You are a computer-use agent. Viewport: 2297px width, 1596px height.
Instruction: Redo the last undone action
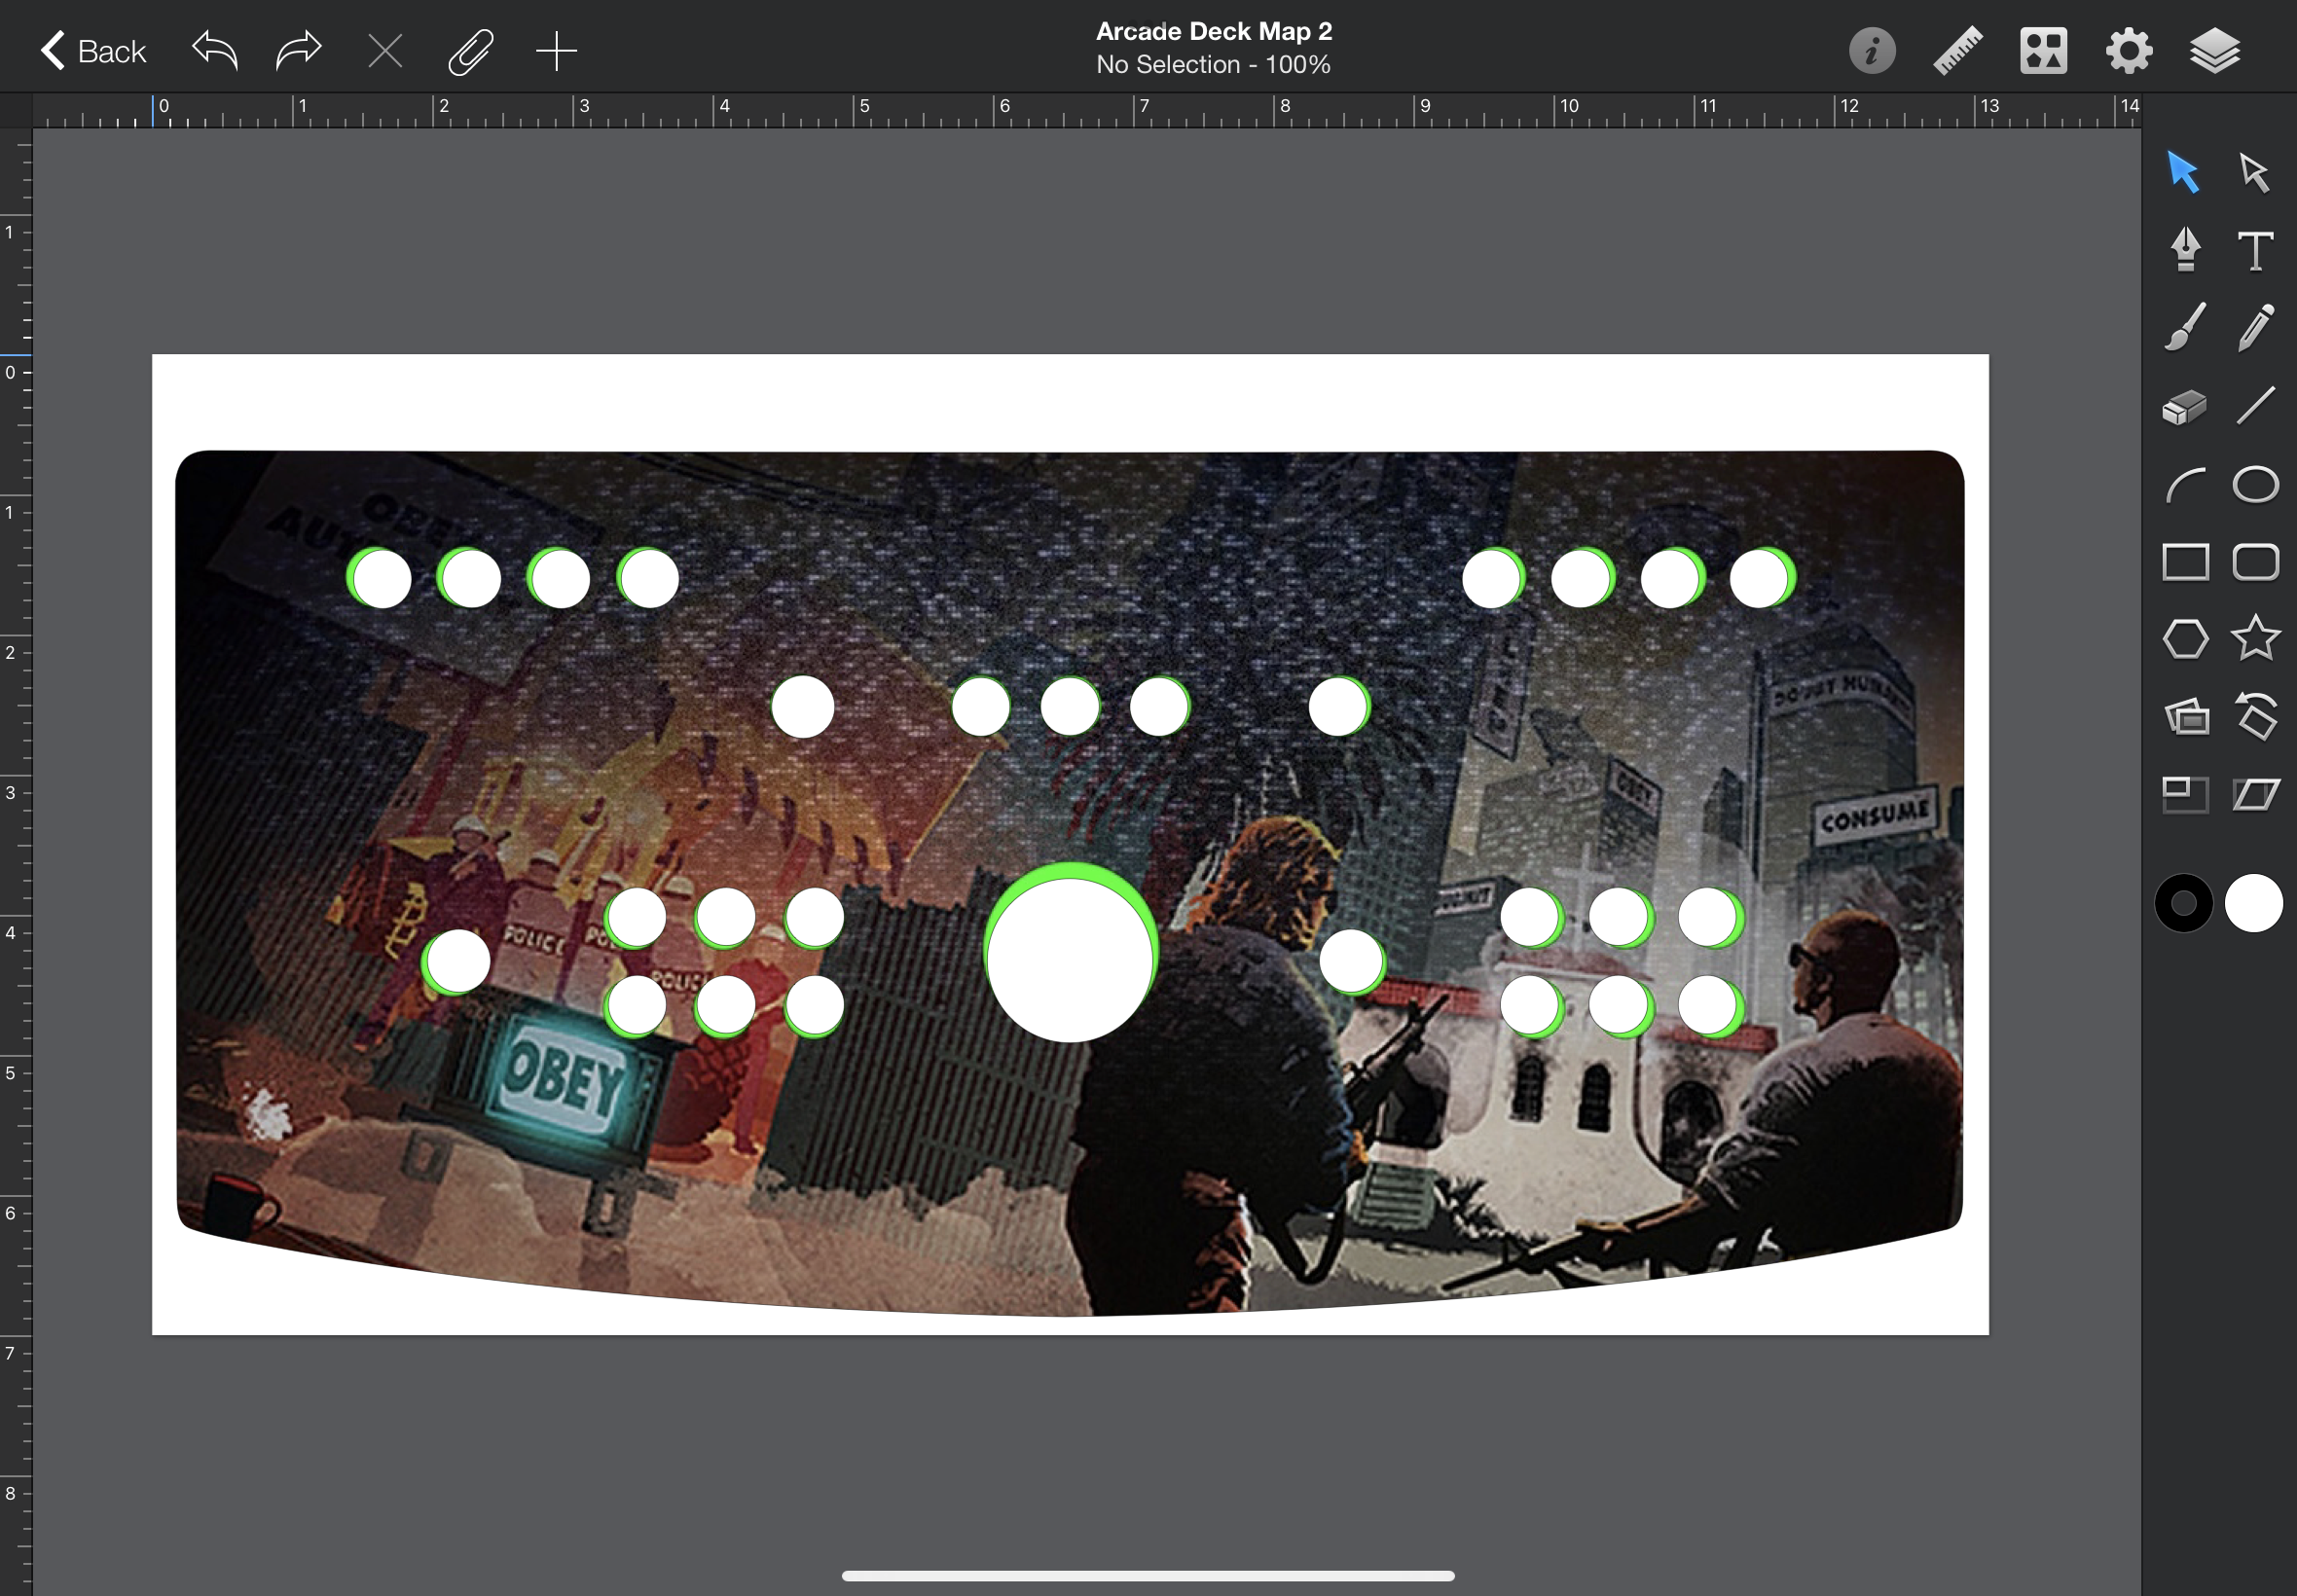click(298, 51)
